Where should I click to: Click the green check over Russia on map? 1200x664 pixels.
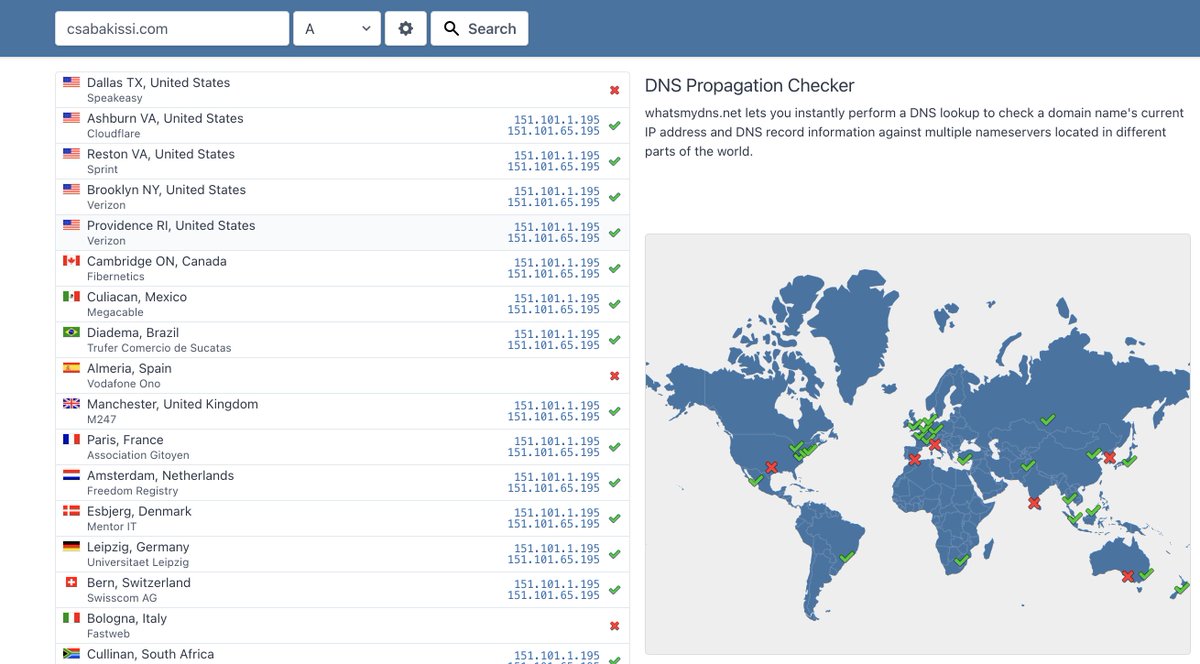(x=1047, y=419)
